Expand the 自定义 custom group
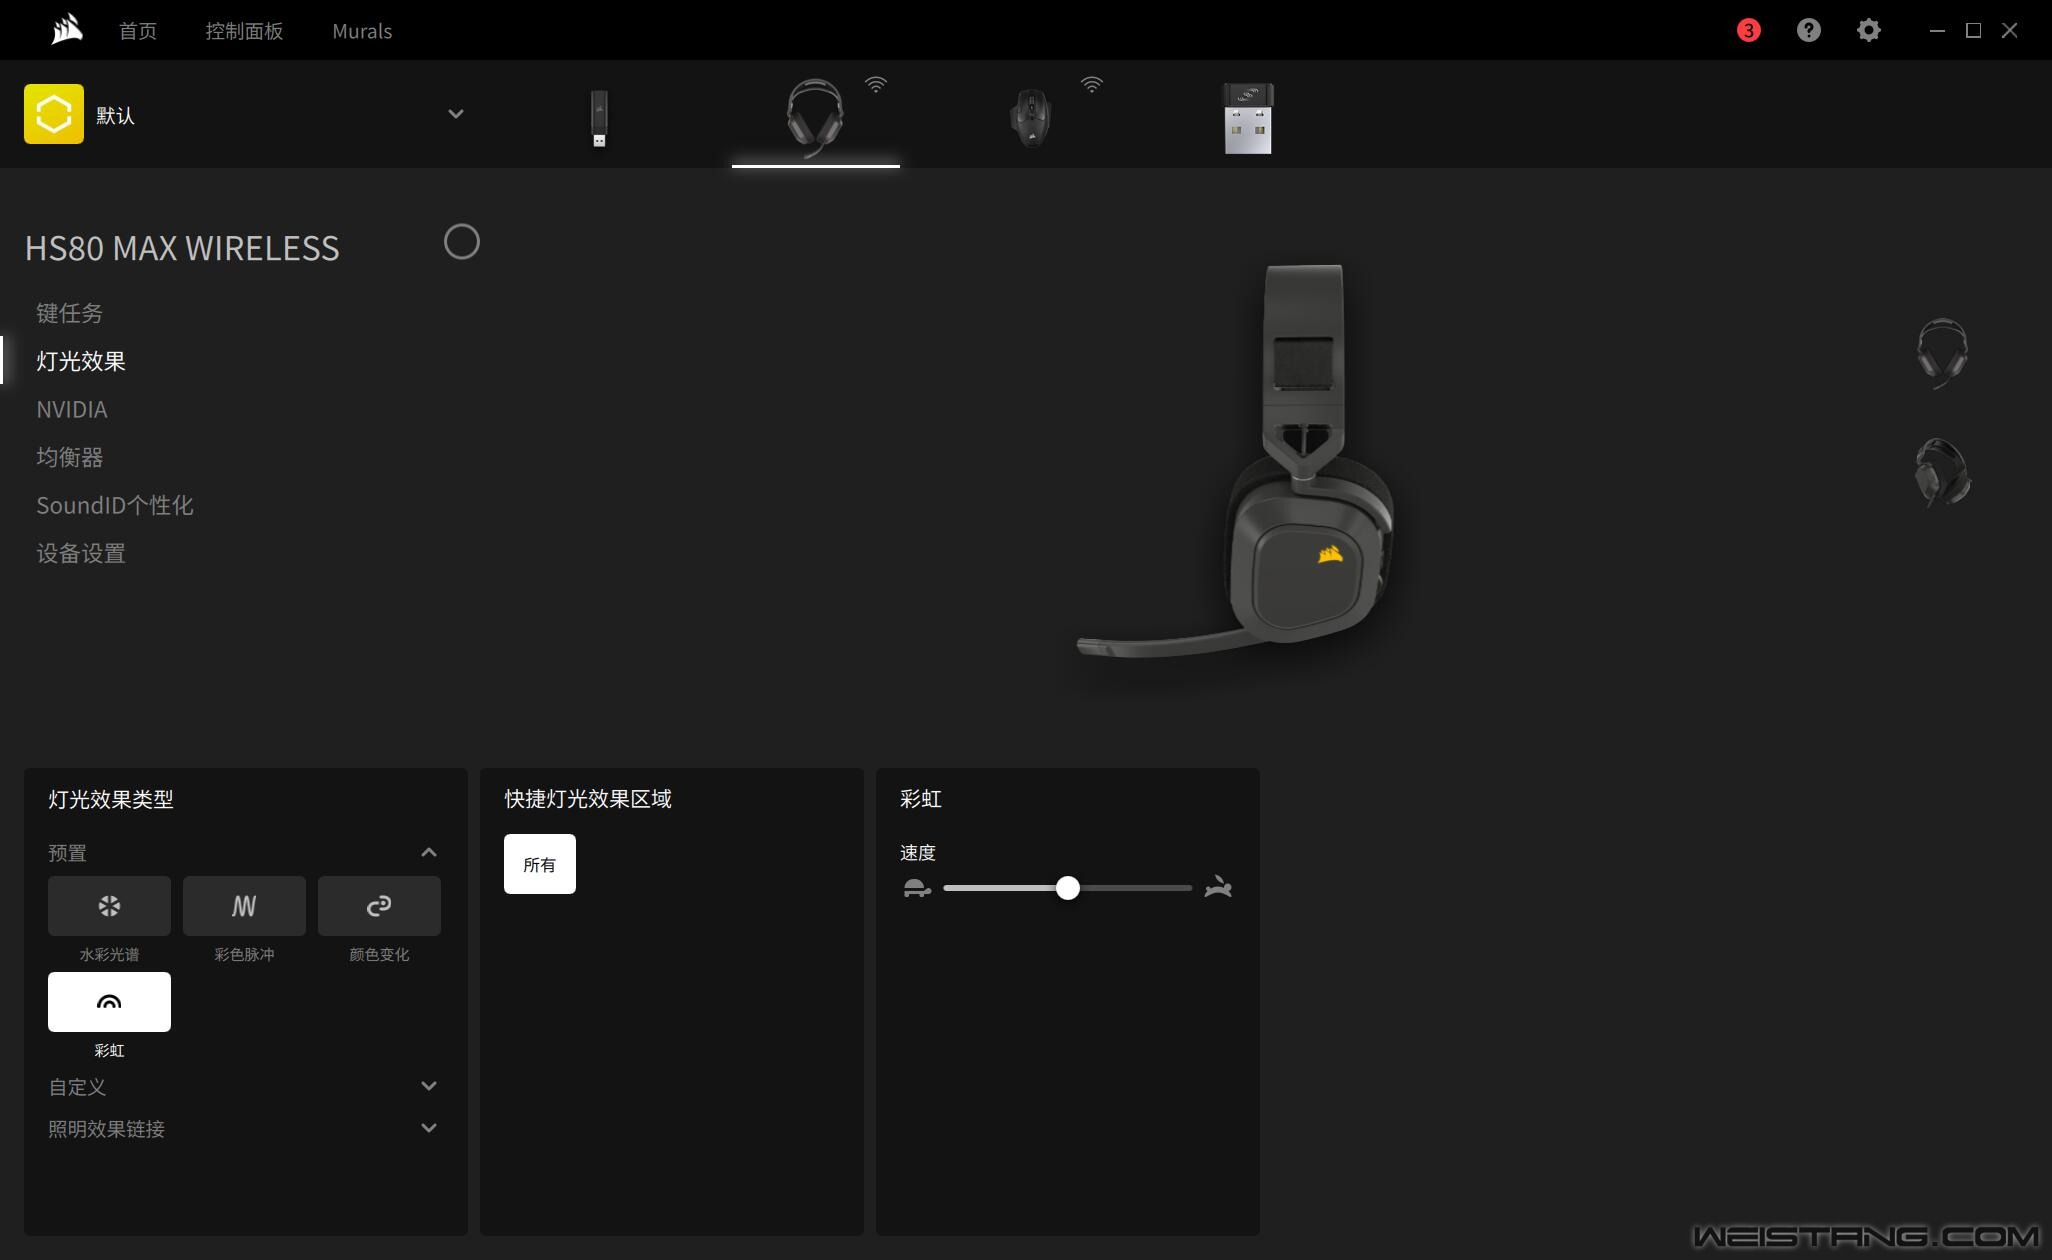 coord(429,1086)
